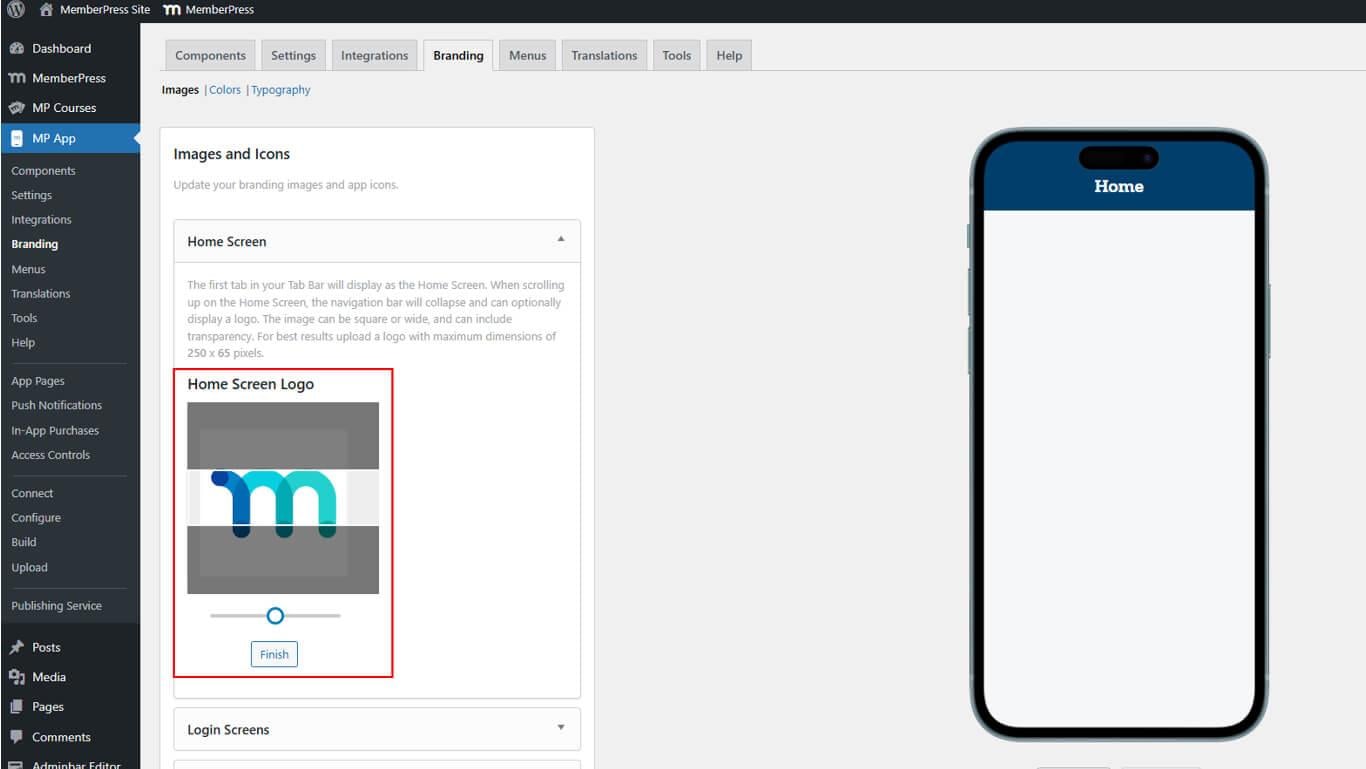This screenshot has width=1366, height=769.
Task: Switch to the Components tab
Action: pyautogui.click(x=210, y=56)
